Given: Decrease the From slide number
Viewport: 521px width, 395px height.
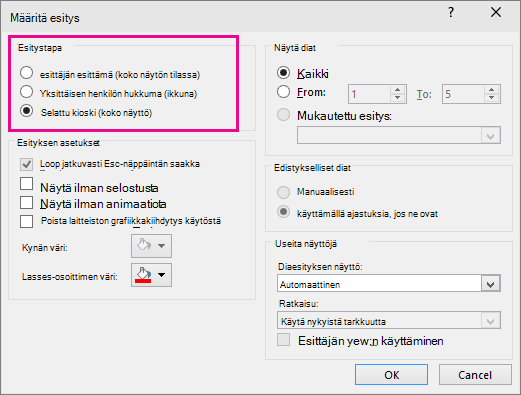Looking at the screenshot, I should tap(397, 98).
